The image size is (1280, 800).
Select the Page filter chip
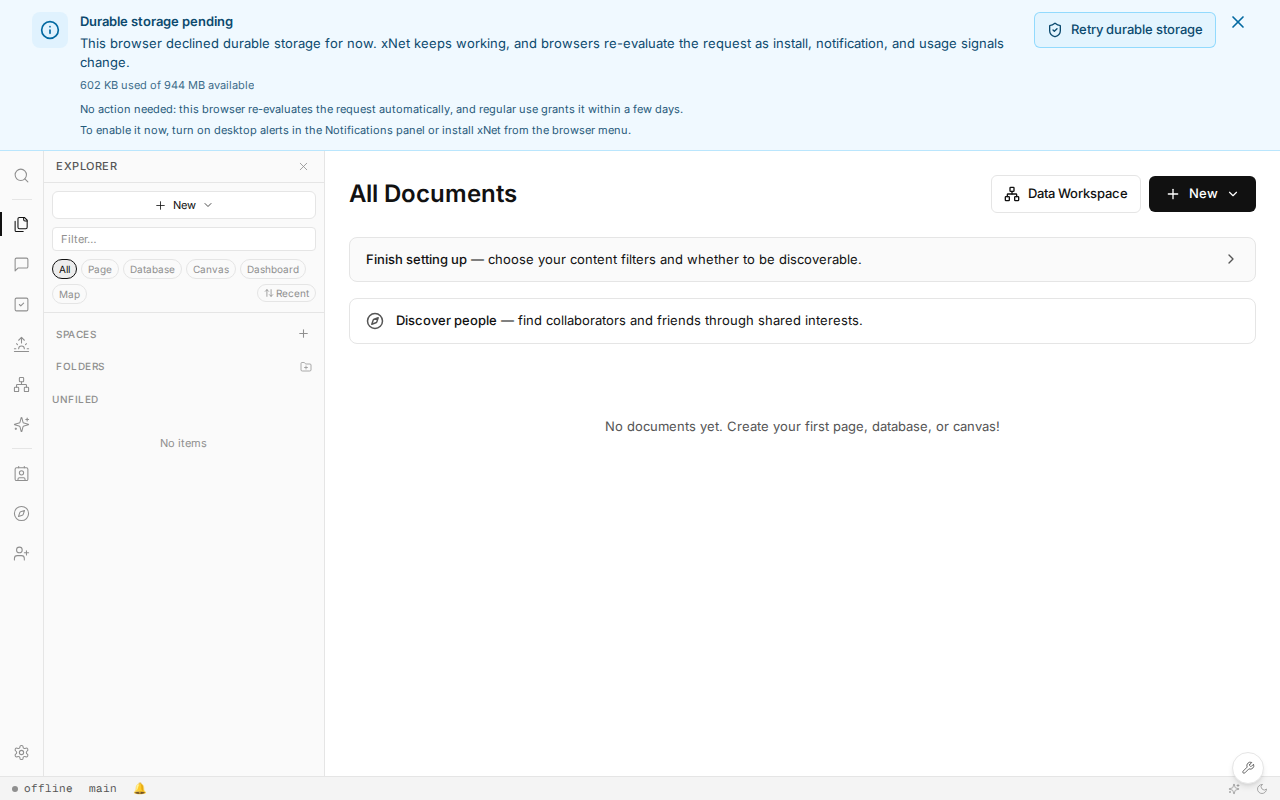100,269
